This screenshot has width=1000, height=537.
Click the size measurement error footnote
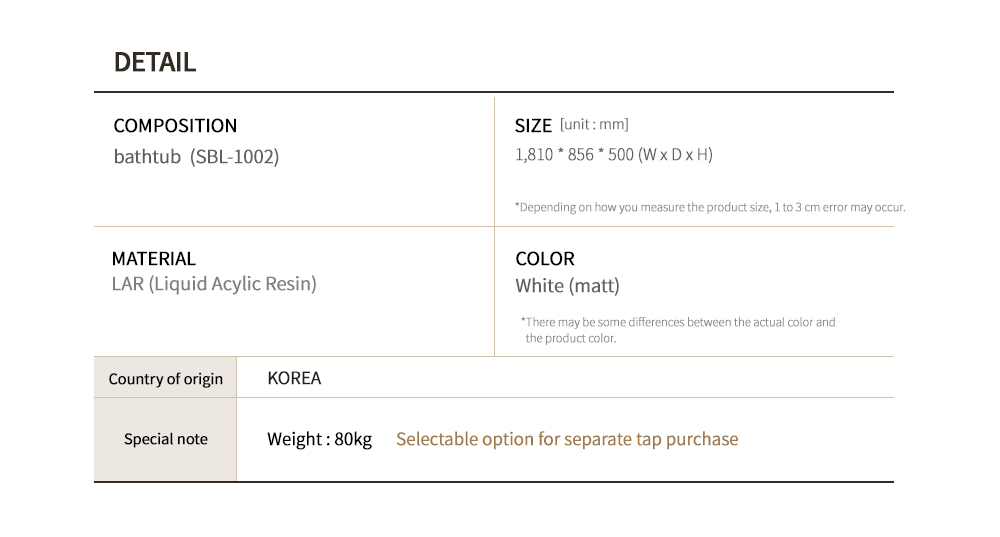pyautogui.click(x=710, y=207)
